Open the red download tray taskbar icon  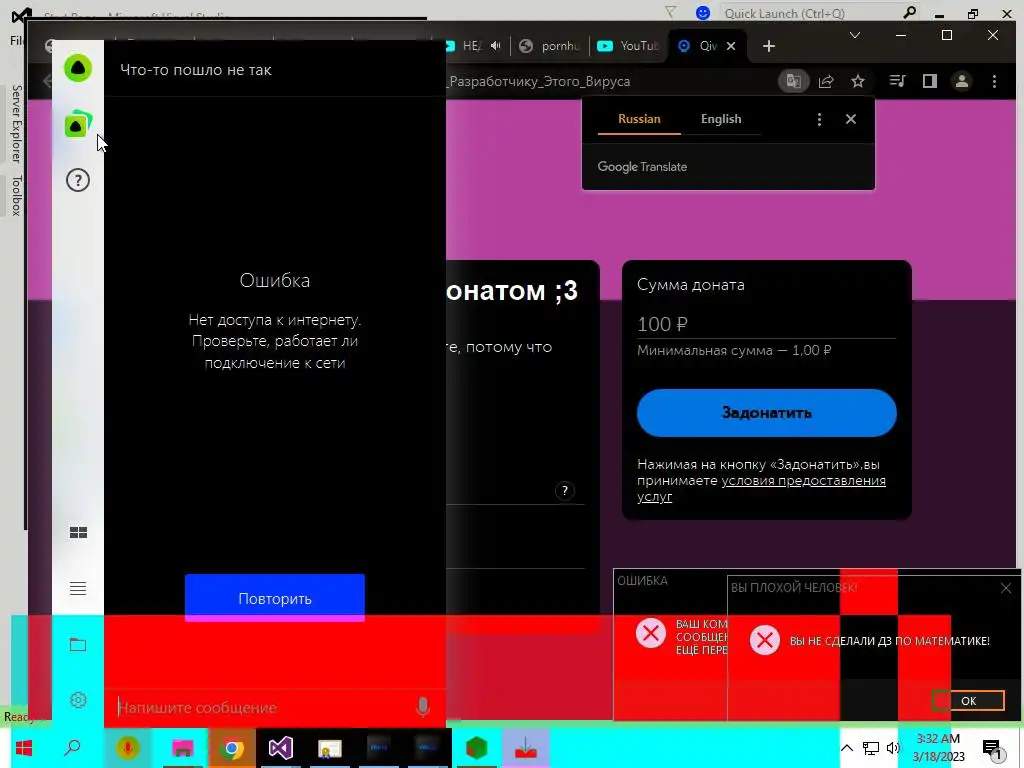pos(526,748)
